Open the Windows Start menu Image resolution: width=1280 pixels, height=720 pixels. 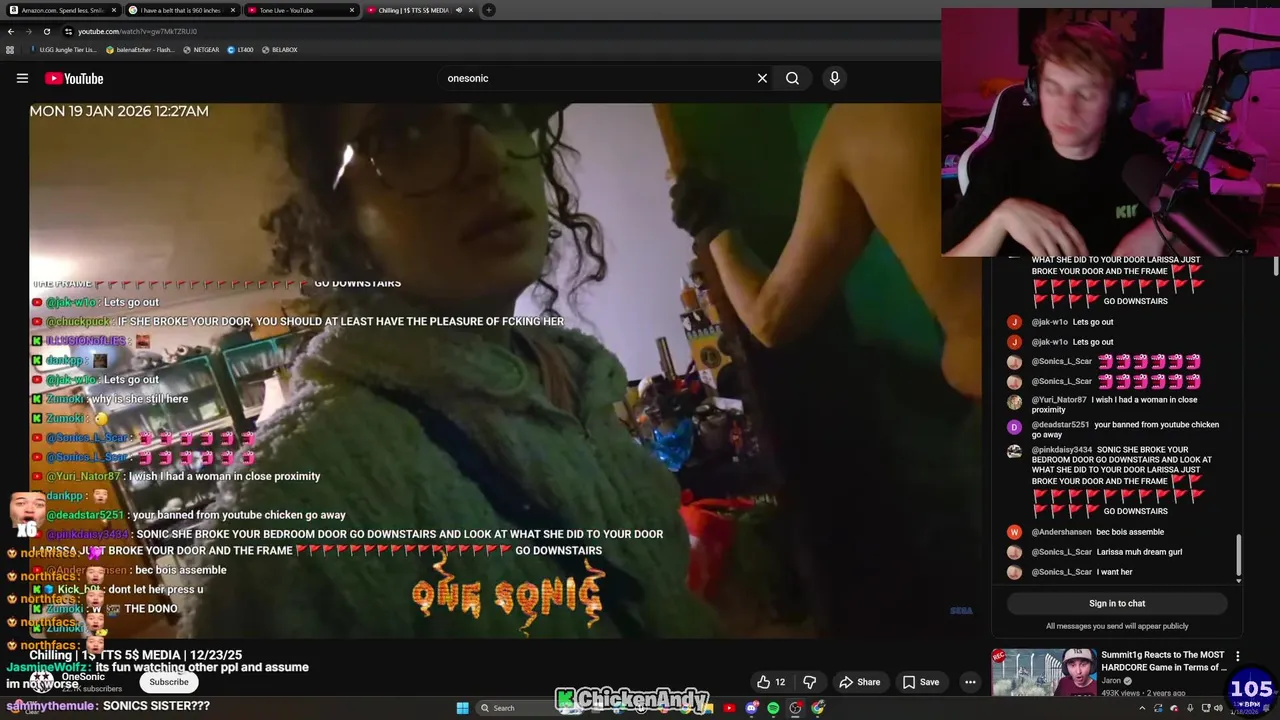(463, 708)
